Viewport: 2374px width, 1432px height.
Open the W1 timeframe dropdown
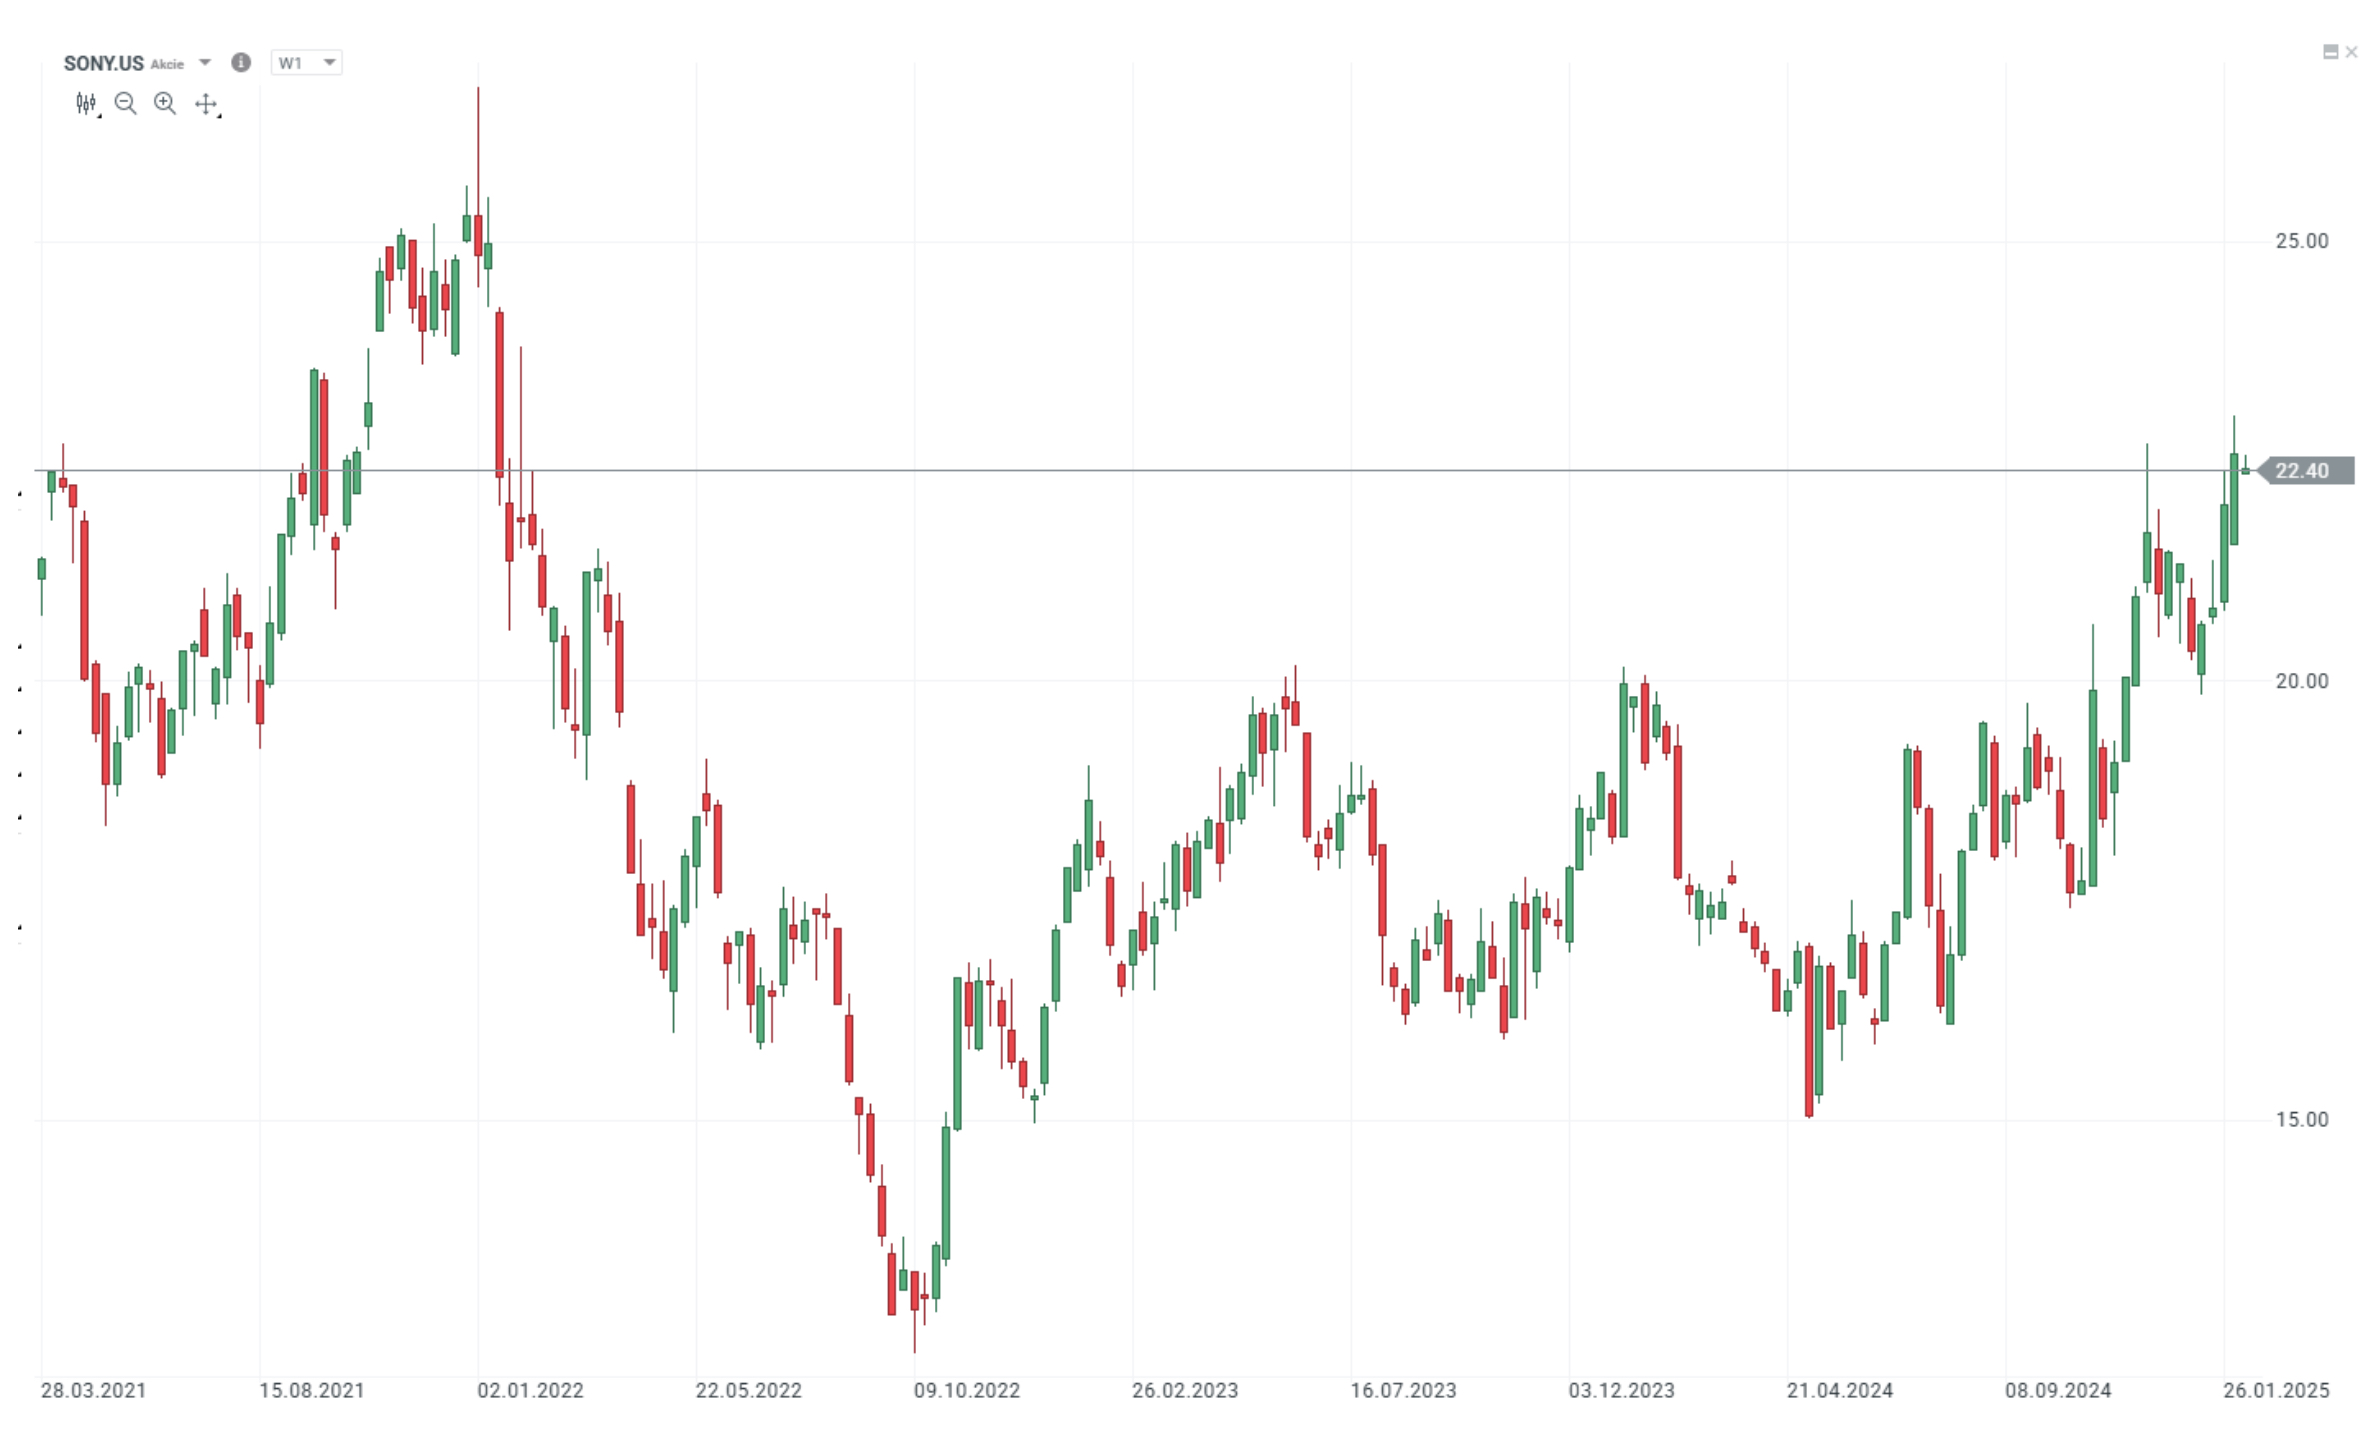pyautogui.click(x=306, y=63)
